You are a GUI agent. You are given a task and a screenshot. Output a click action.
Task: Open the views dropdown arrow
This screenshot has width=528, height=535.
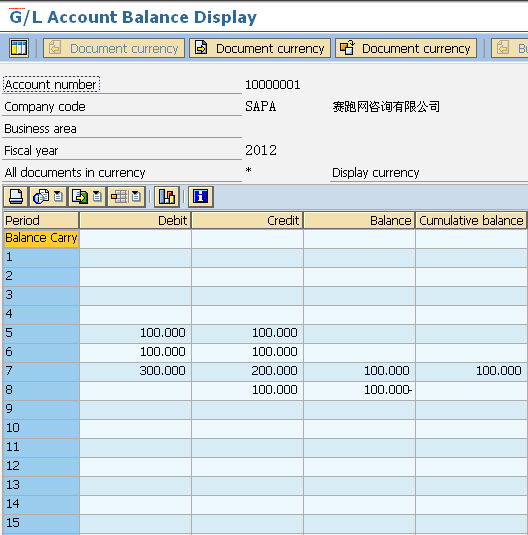click(x=59, y=197)
